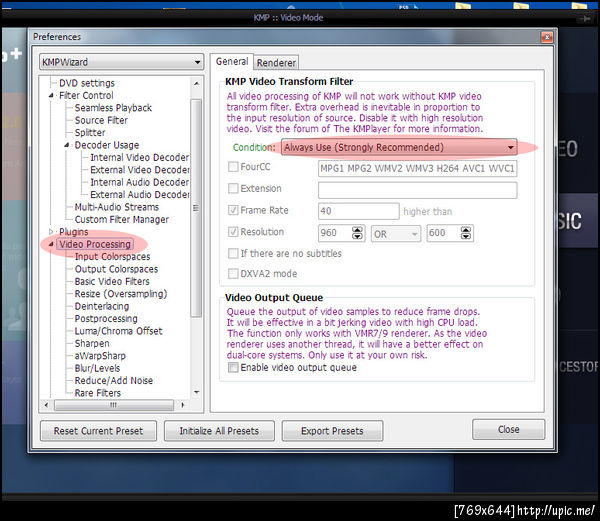Select Plugins in the tree
Screen dimensions: 600x521
[x=73, y=232]
